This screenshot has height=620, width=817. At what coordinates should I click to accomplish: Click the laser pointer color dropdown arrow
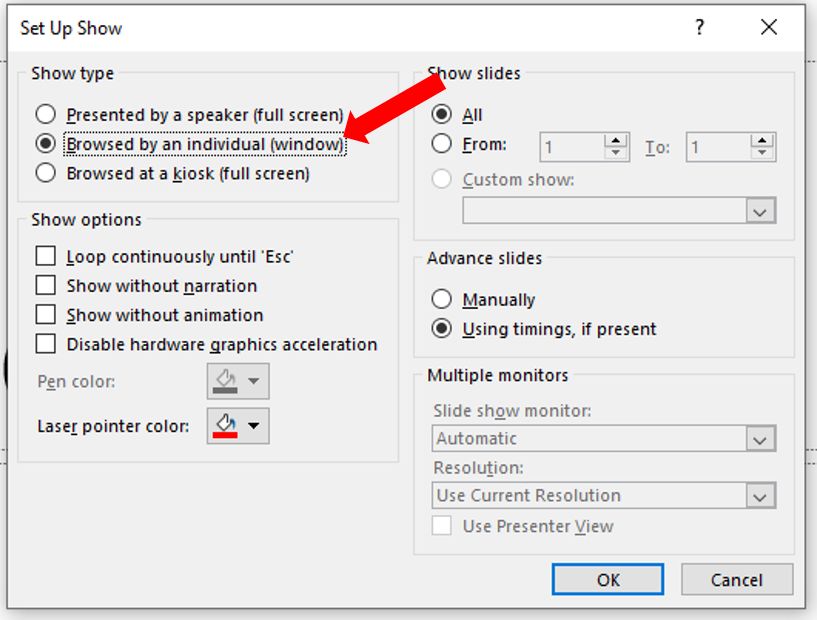pyautogui.click(x=254, y=426)
